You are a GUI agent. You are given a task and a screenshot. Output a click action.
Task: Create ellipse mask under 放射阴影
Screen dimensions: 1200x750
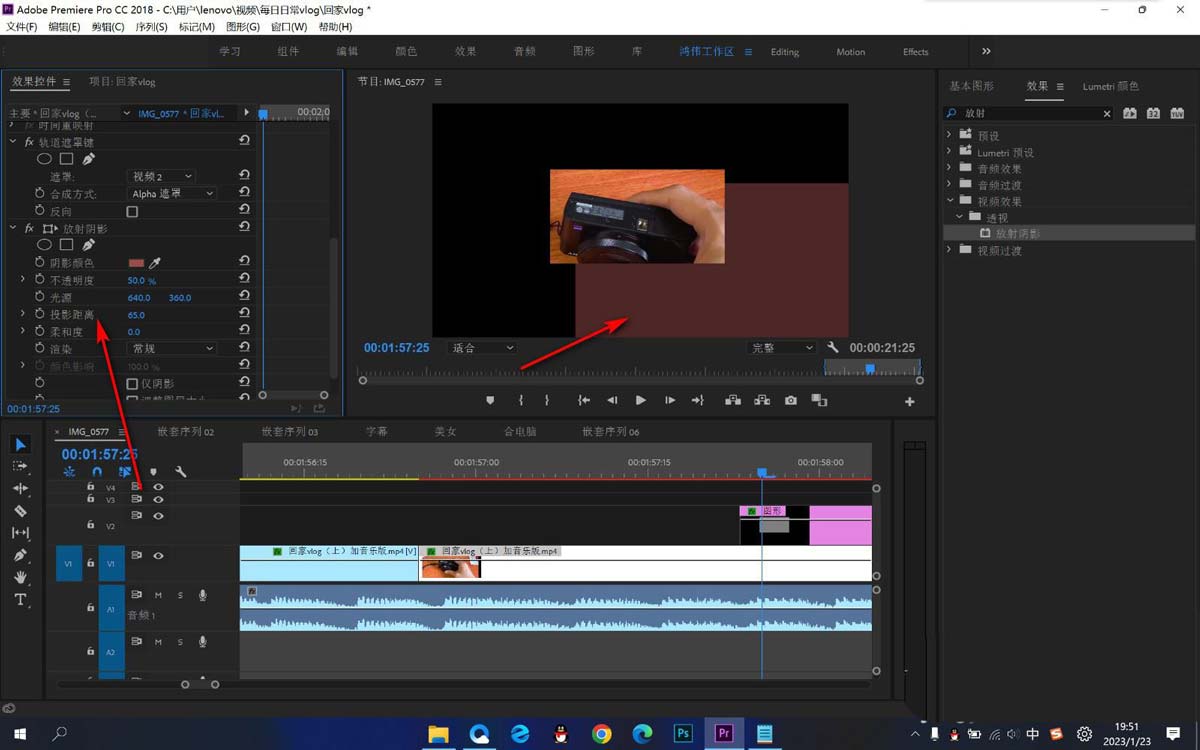[44, 245]
